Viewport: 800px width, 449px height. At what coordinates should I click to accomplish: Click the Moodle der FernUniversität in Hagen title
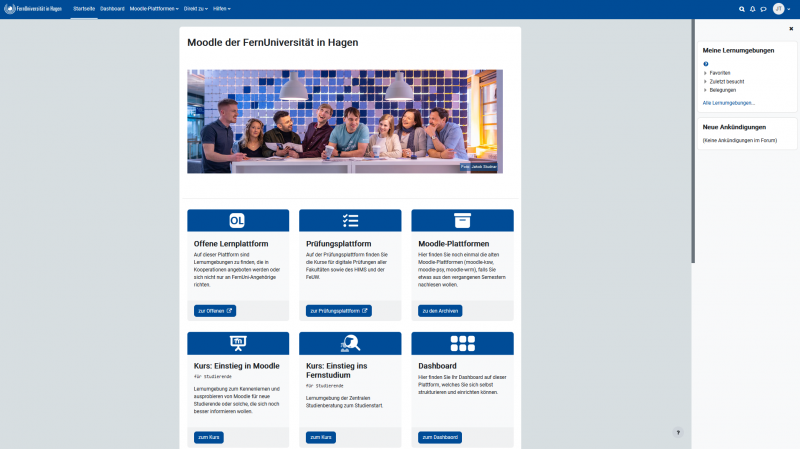(x=272, y=42)
